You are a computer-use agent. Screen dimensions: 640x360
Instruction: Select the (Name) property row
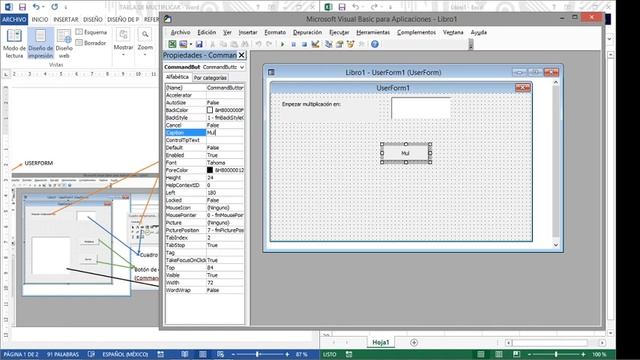pos(204,87)
